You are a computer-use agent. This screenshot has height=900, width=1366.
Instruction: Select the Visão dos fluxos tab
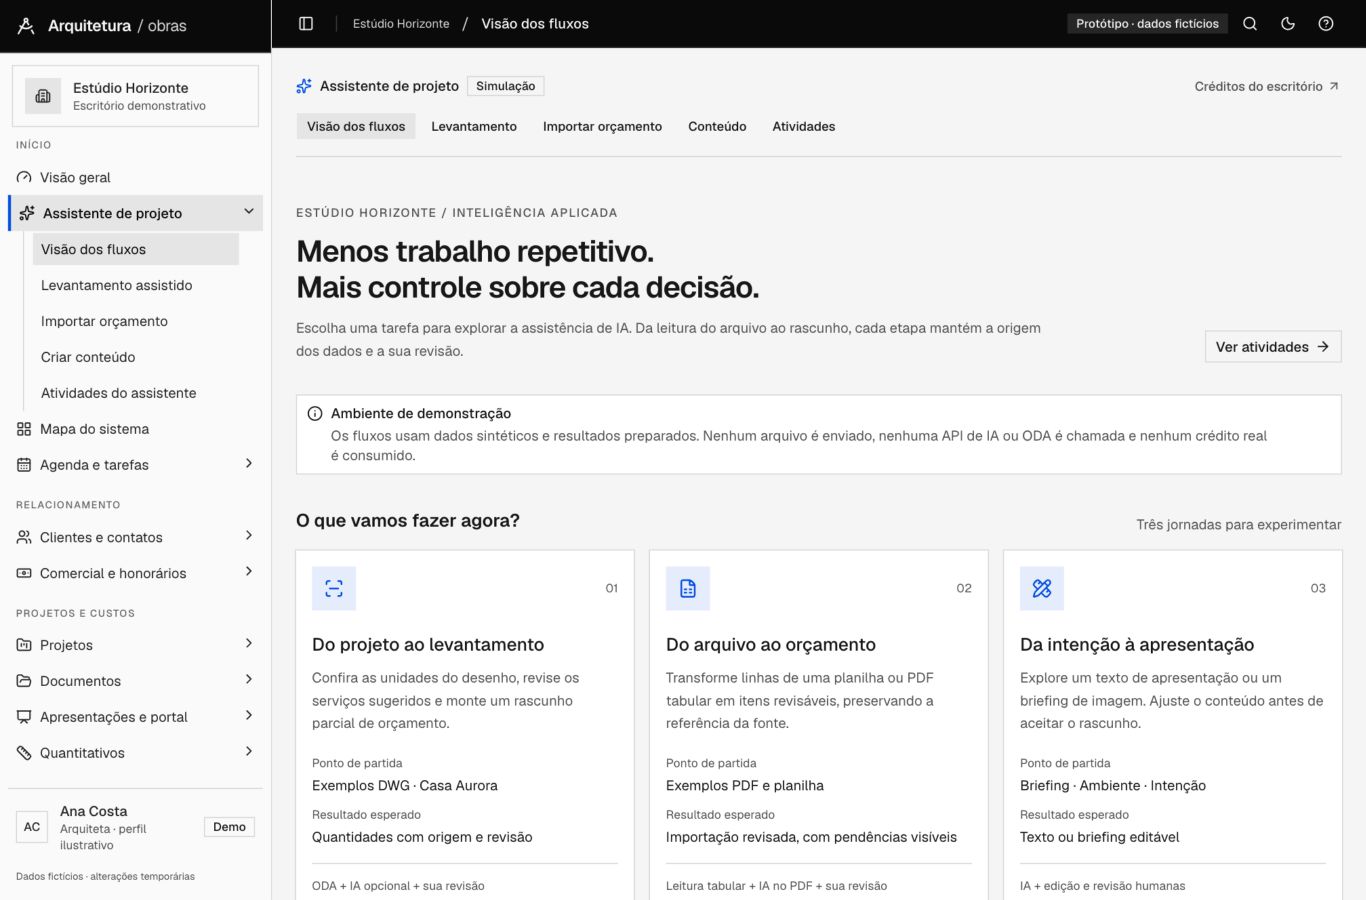356,126
